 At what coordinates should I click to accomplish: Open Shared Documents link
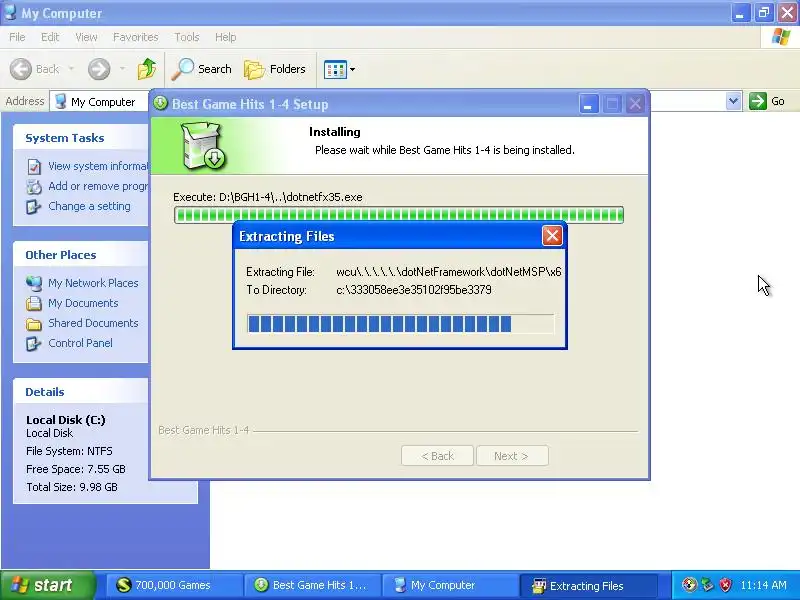click(93, 323)
